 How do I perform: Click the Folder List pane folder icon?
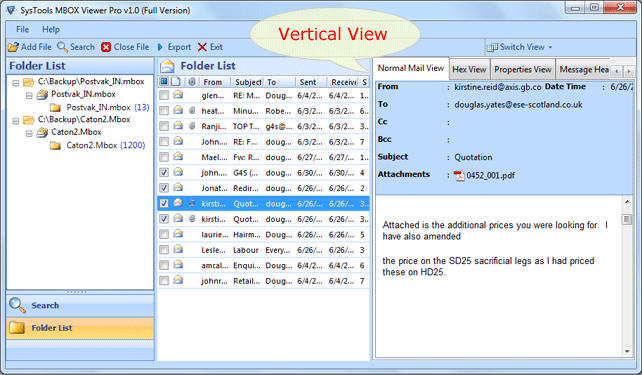click(17, 328)
